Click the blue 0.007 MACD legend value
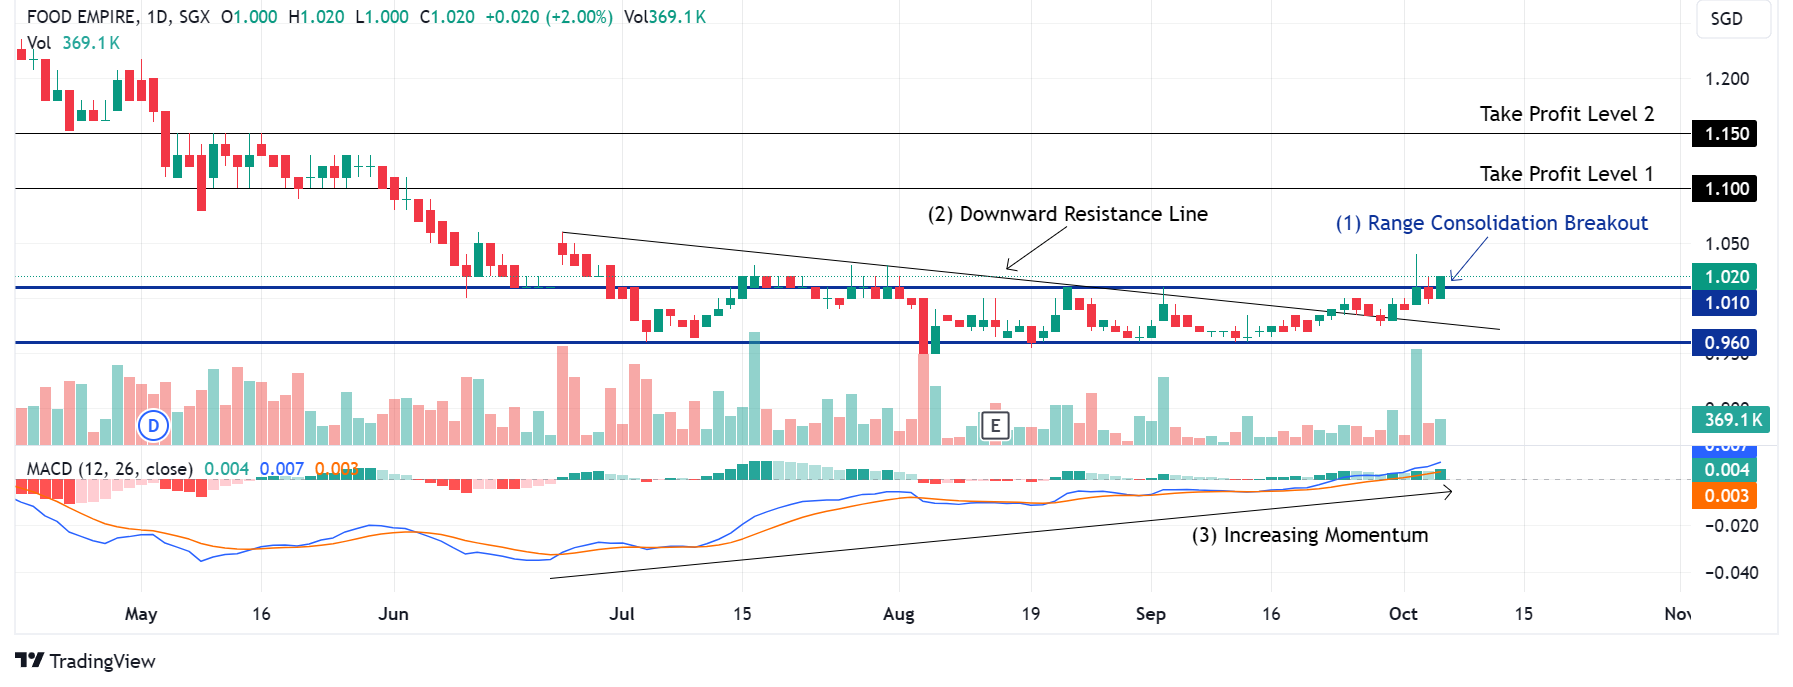 tap(281, 469)
